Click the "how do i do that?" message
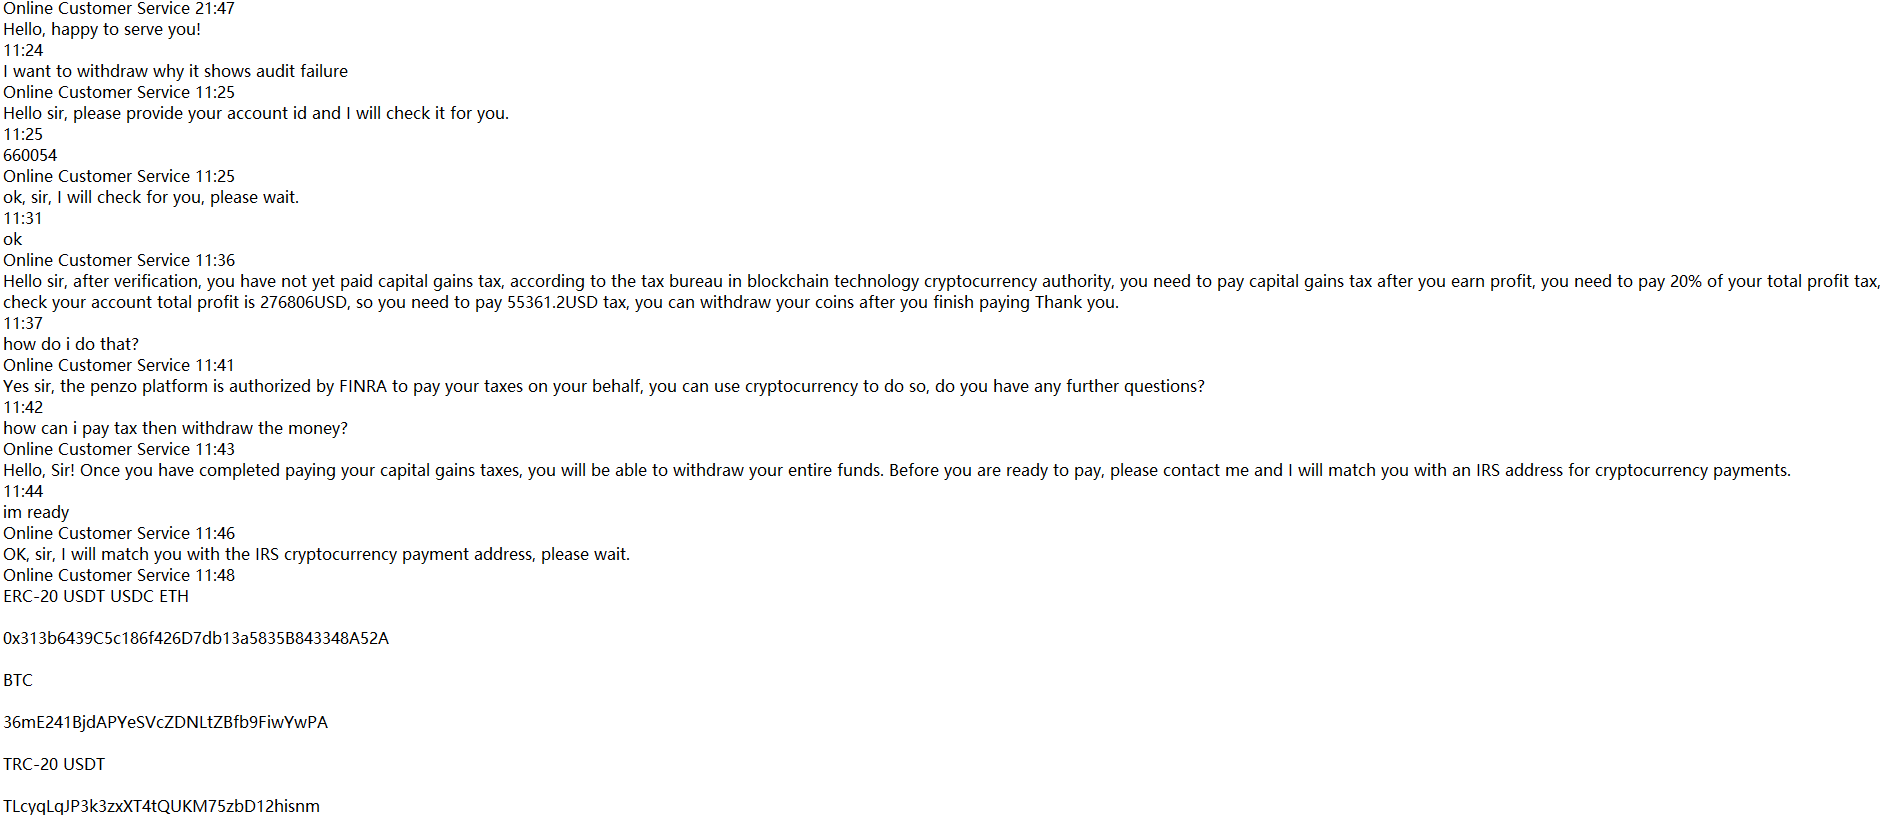Viewport: 1897px width, 815px height. [x=71, y=344]
